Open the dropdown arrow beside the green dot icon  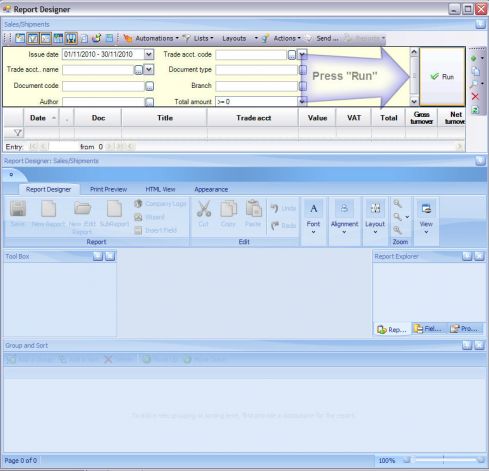tap(482, 58)
